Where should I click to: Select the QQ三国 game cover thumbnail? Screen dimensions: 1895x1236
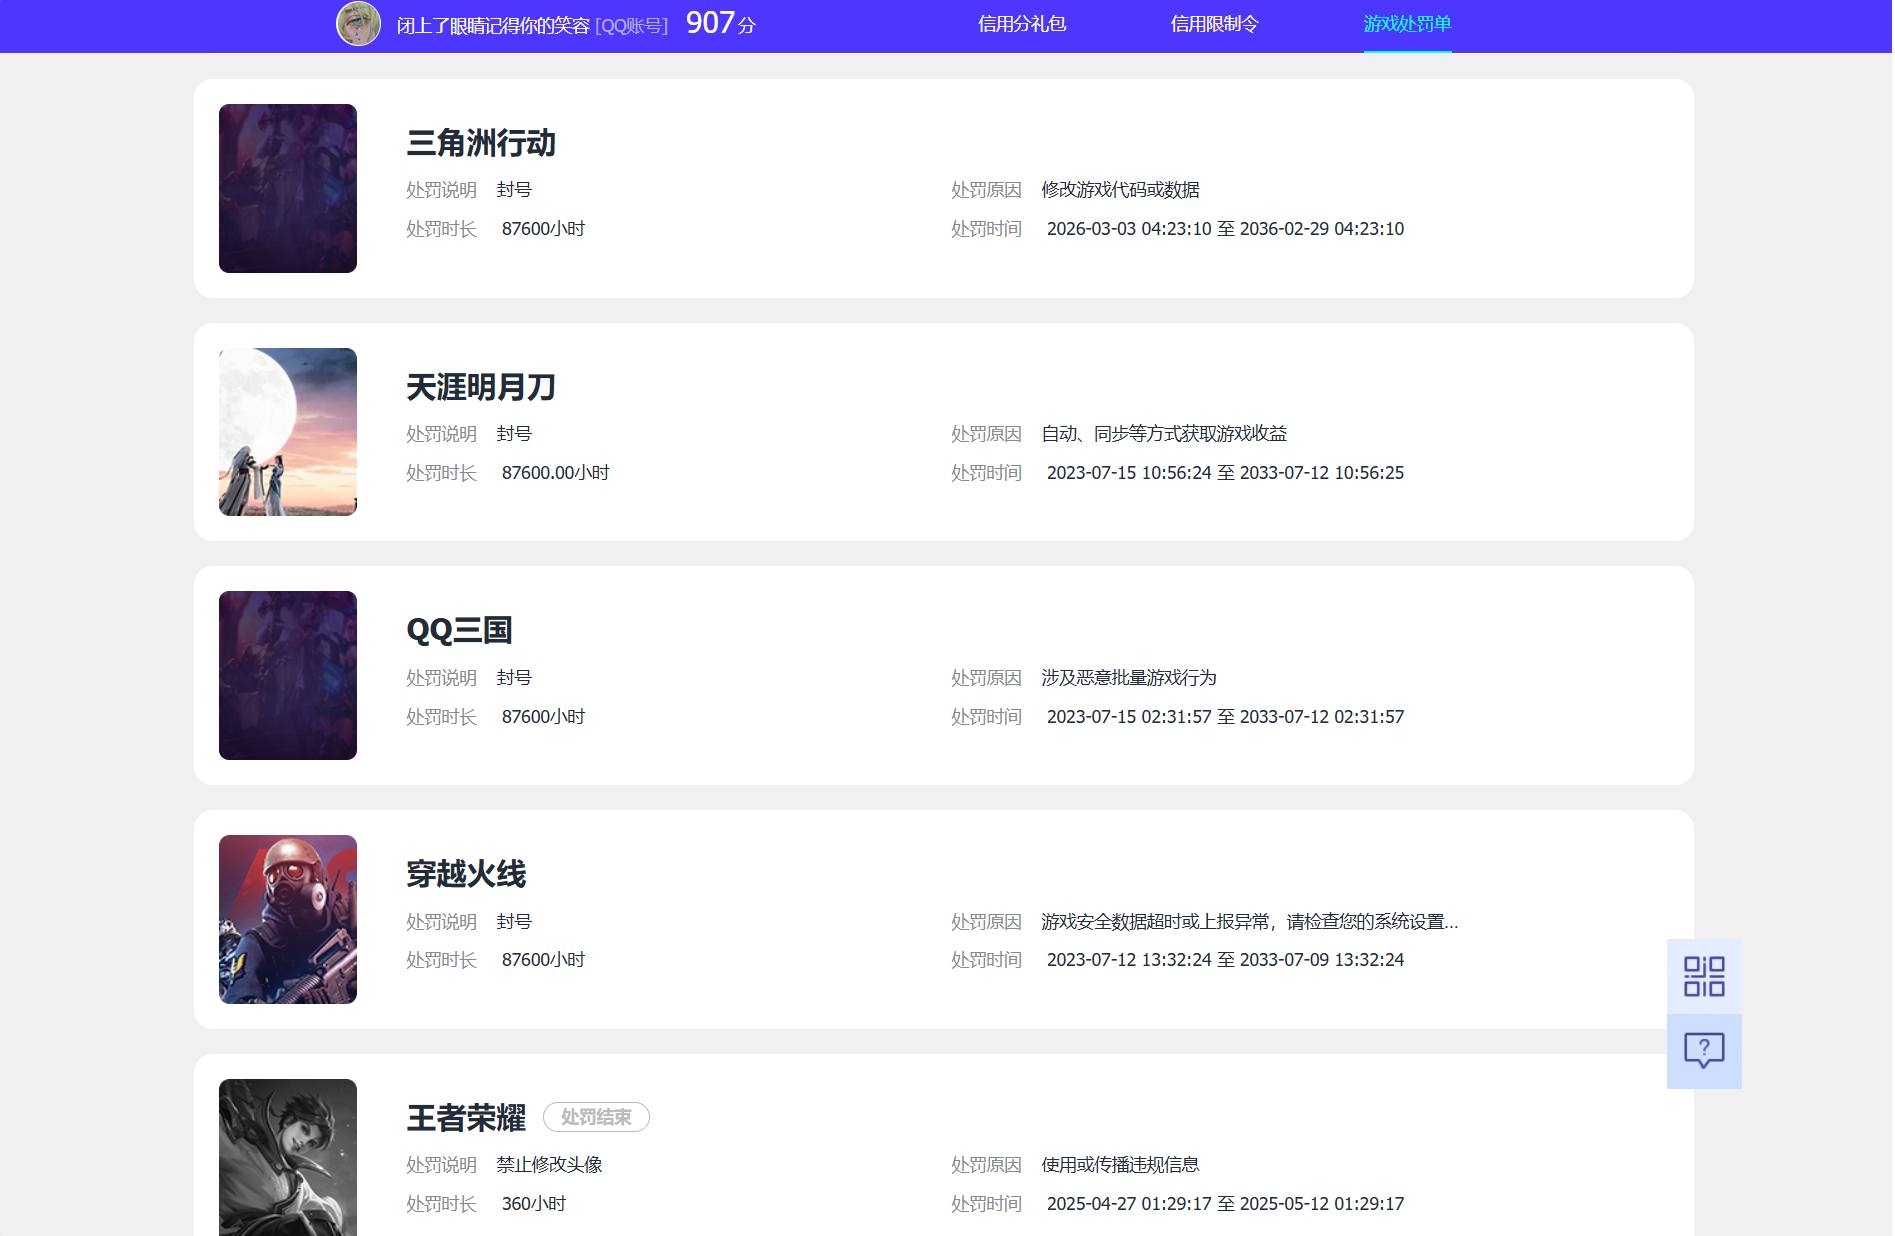[x=288, y=675]
